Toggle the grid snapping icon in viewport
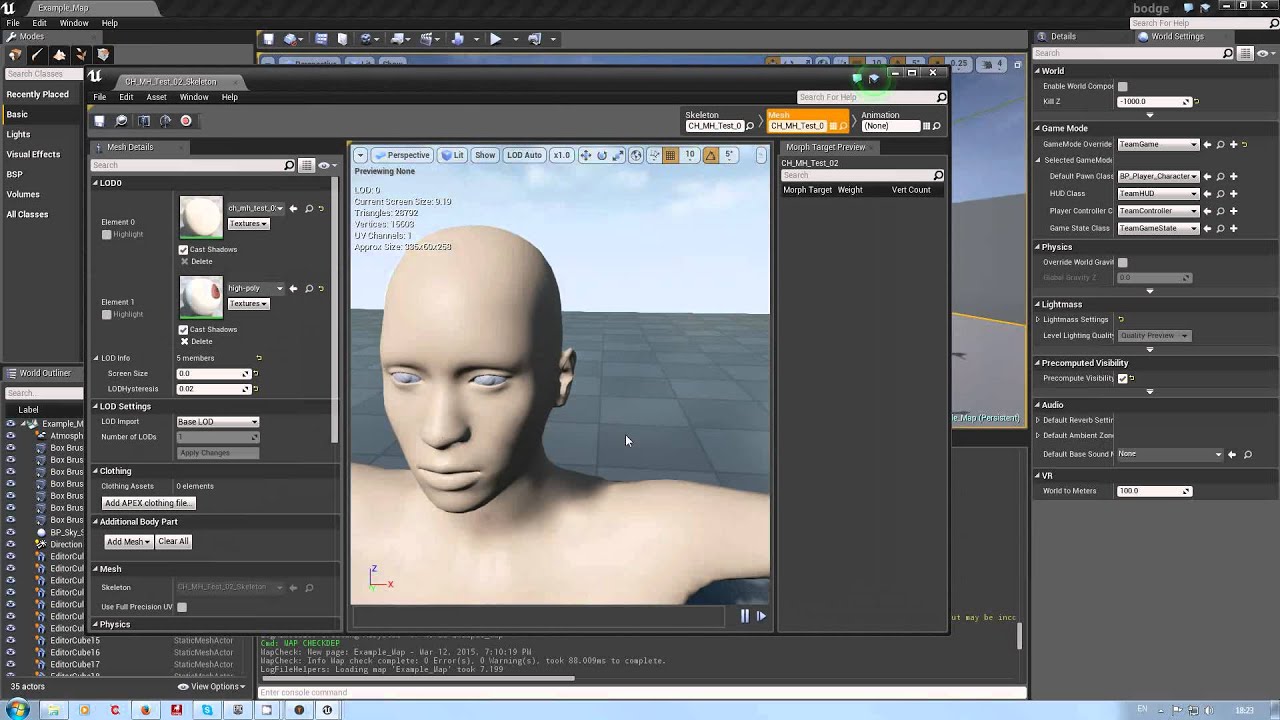This screenshot has width=1280, height=720. 670,155
